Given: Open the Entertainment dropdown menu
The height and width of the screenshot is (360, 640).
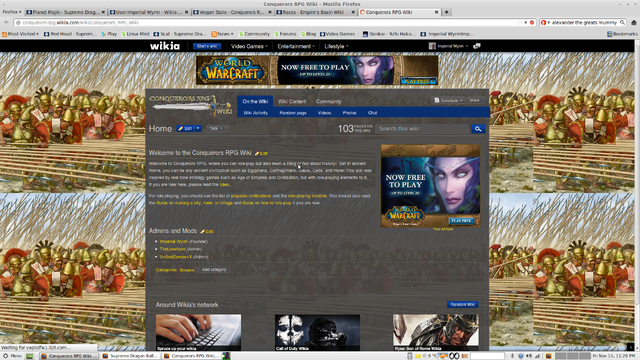Looking at the screenshot, I should [296, 47].
